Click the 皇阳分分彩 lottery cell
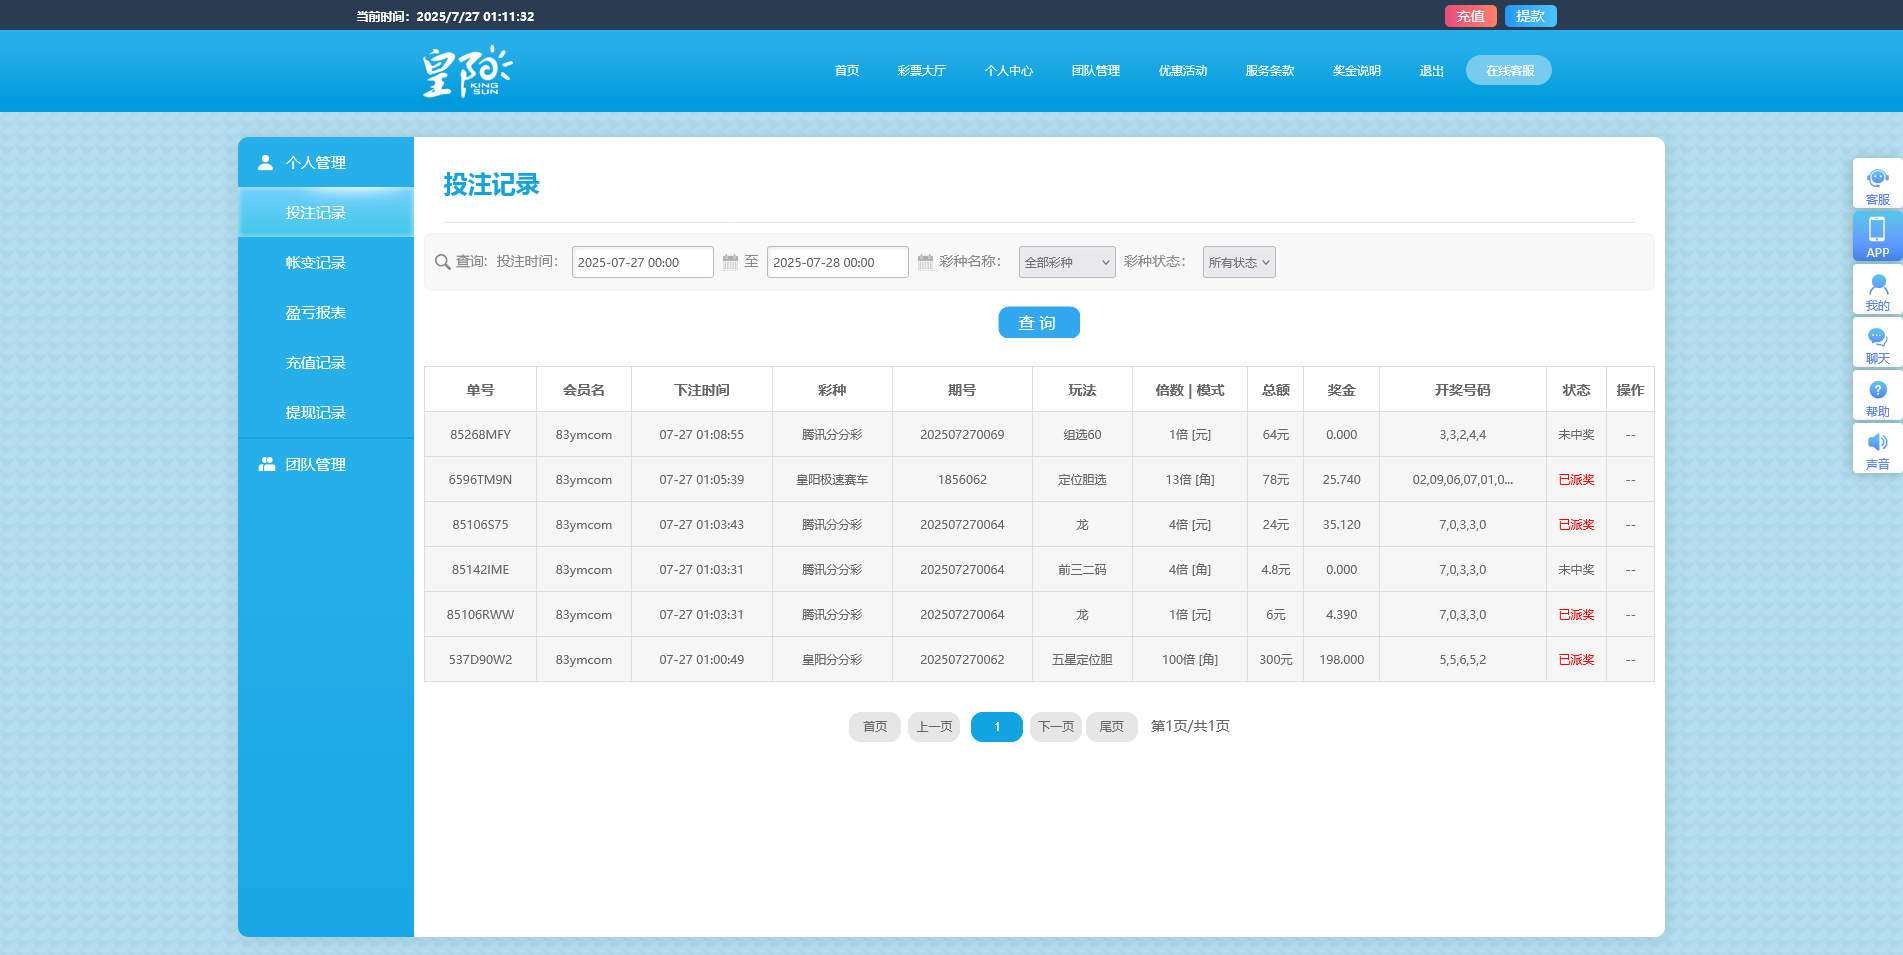 (832, 660)
